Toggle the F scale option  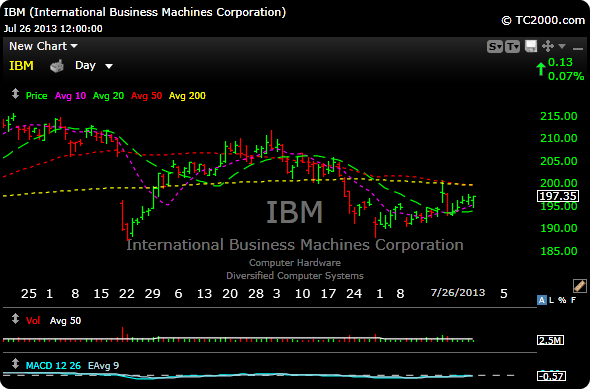pyautogui.click(x=573, y=300)
